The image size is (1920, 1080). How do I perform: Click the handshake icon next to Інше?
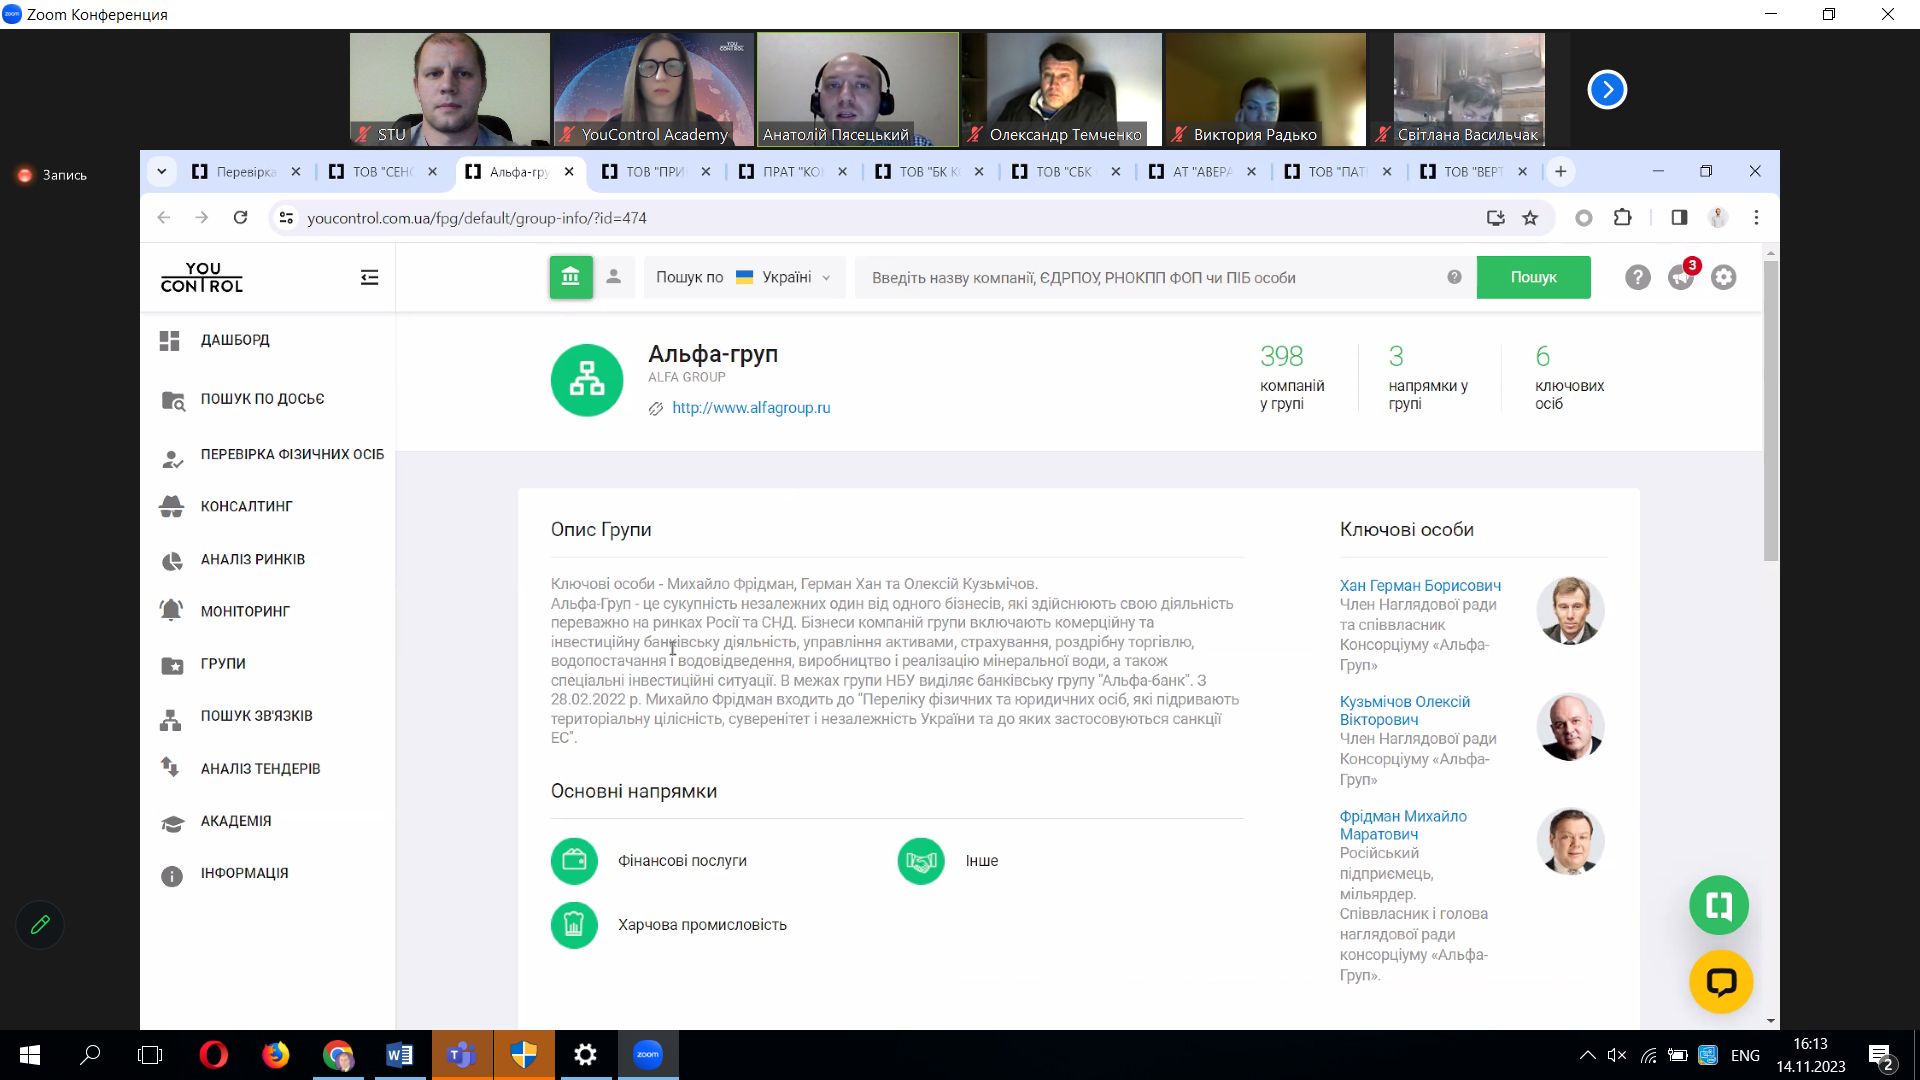click(x=921, y=861)
